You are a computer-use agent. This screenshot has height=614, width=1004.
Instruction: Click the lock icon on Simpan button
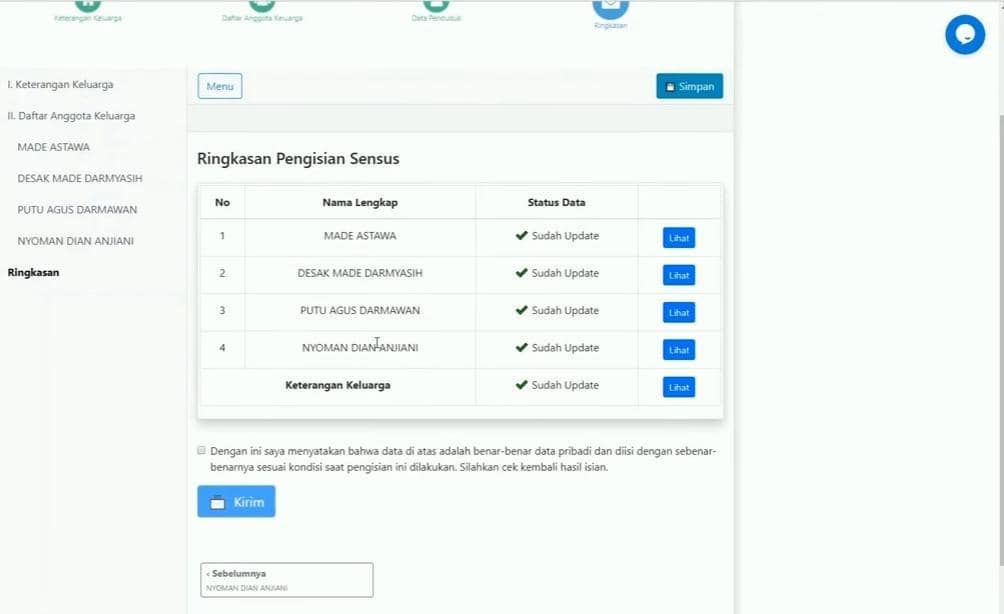coord(670,86)
